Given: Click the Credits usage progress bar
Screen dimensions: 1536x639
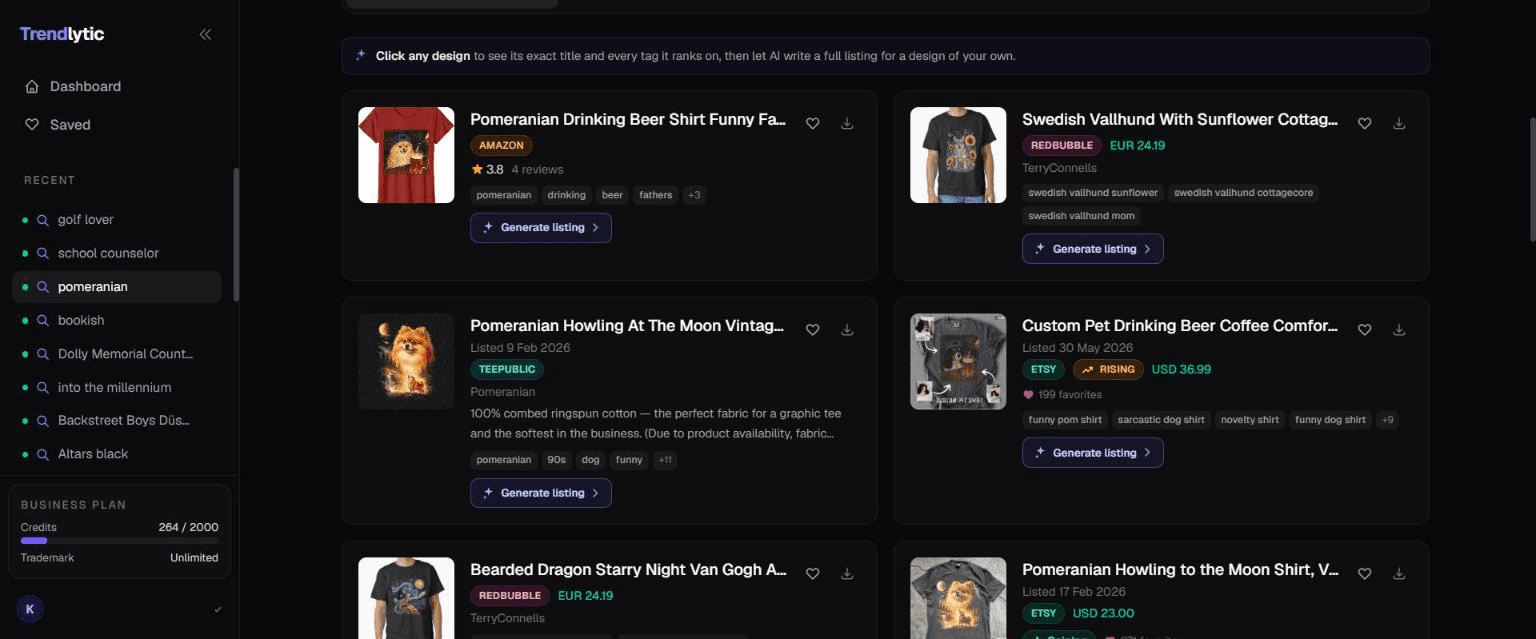Looking at the screenshot, I should [119, 541].
